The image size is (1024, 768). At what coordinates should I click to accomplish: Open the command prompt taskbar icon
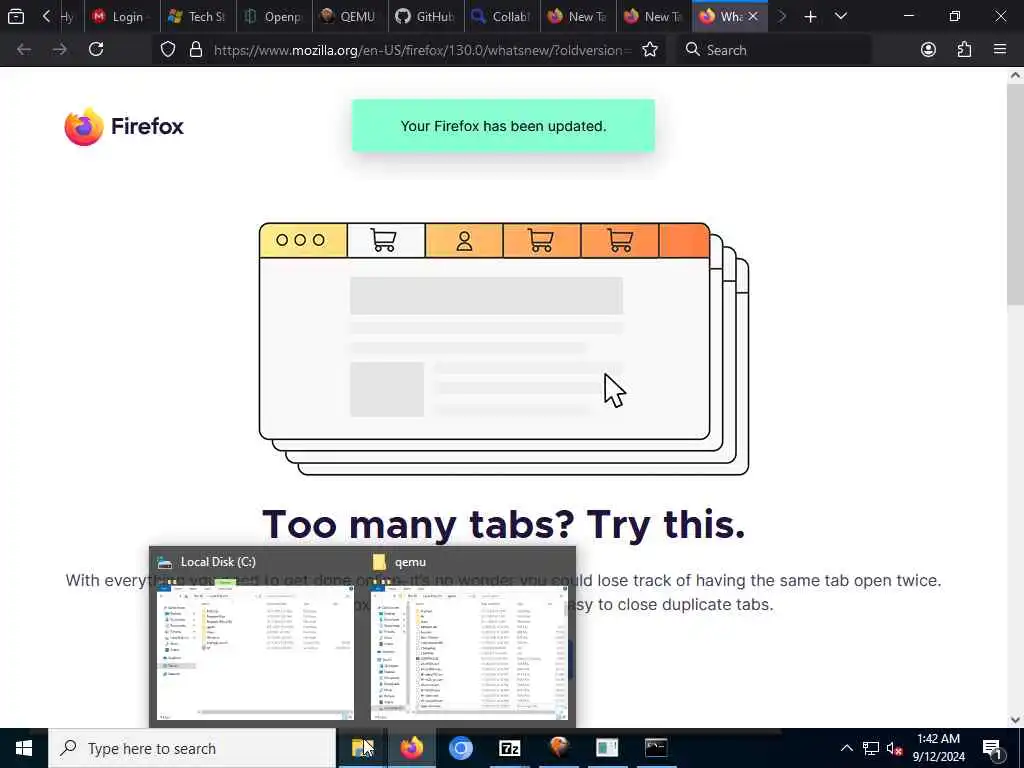point(656,748)
